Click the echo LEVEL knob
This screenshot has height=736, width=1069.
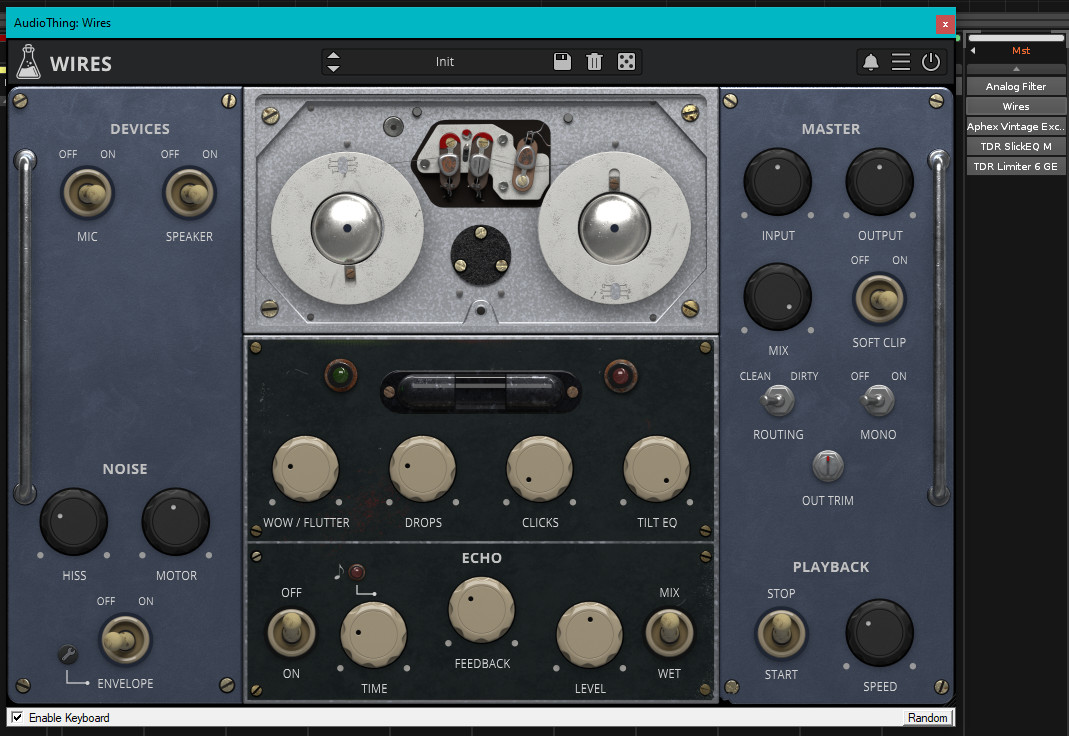pyautogui.click(x=590, y=634)
